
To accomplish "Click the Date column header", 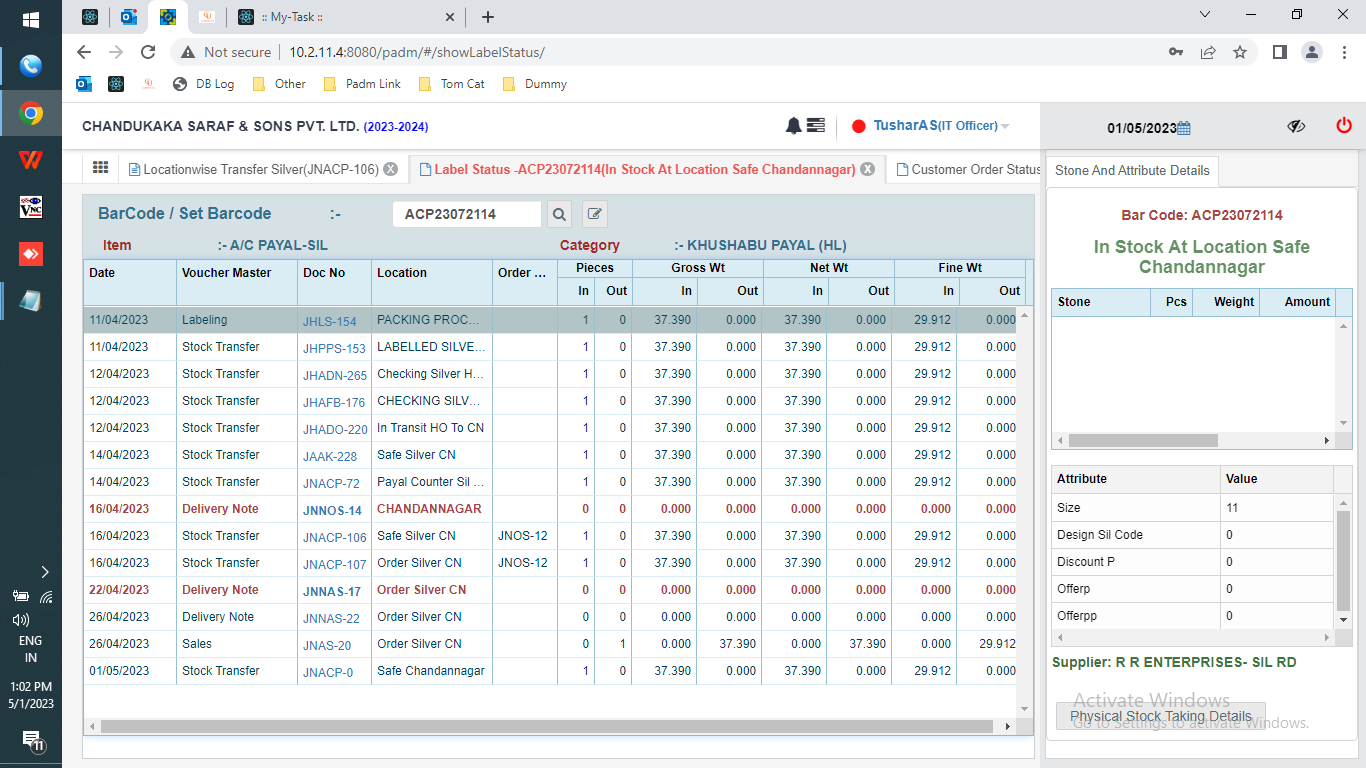I will pyautogui.click(x=130, y=282).
